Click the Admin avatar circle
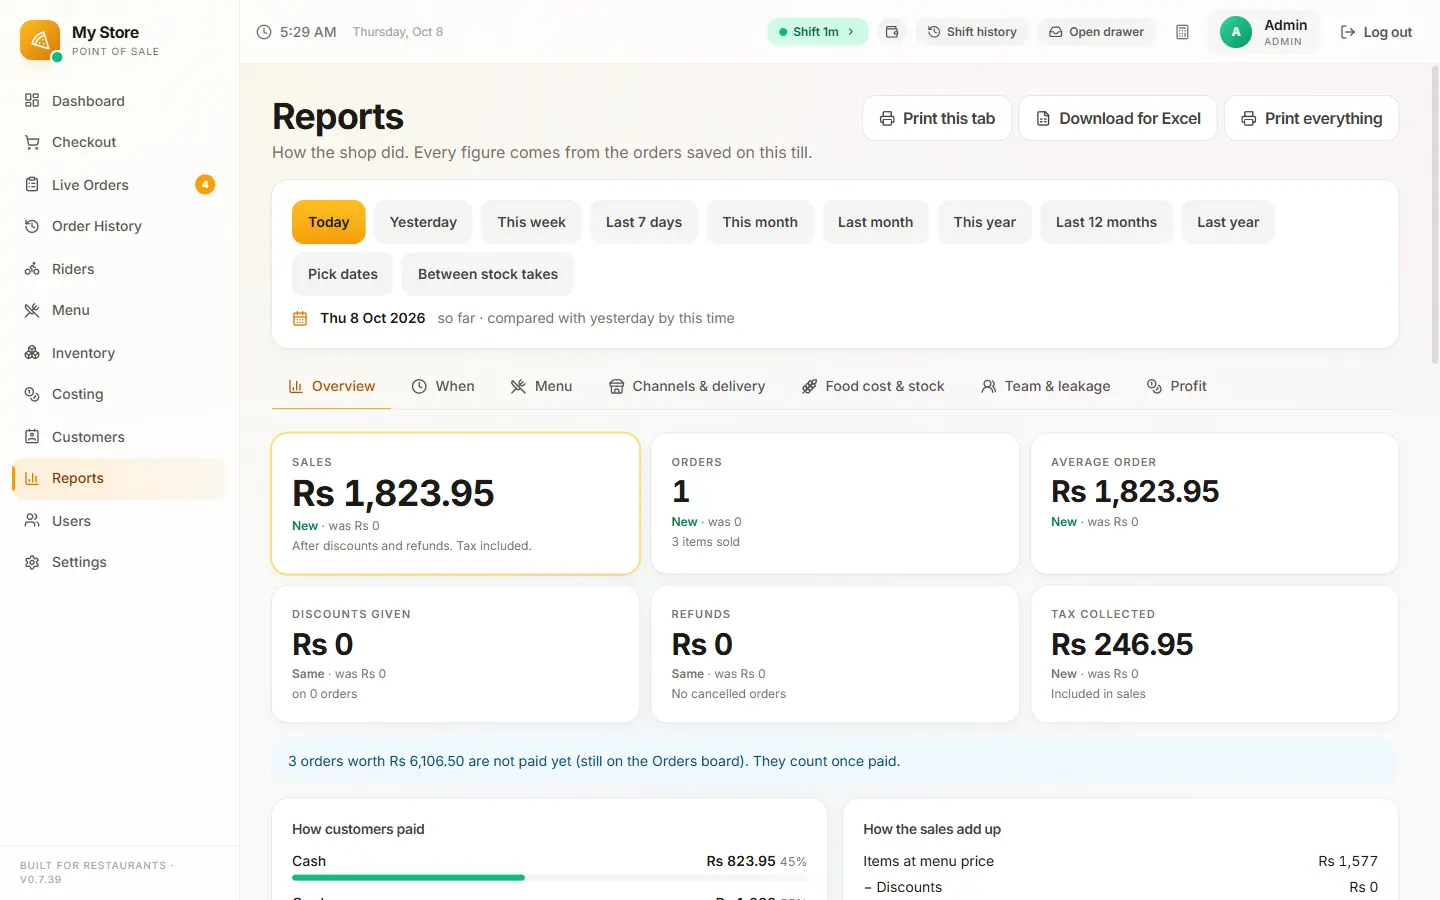This screenshot has width=1440, height=900. (x=1236, y=32)
